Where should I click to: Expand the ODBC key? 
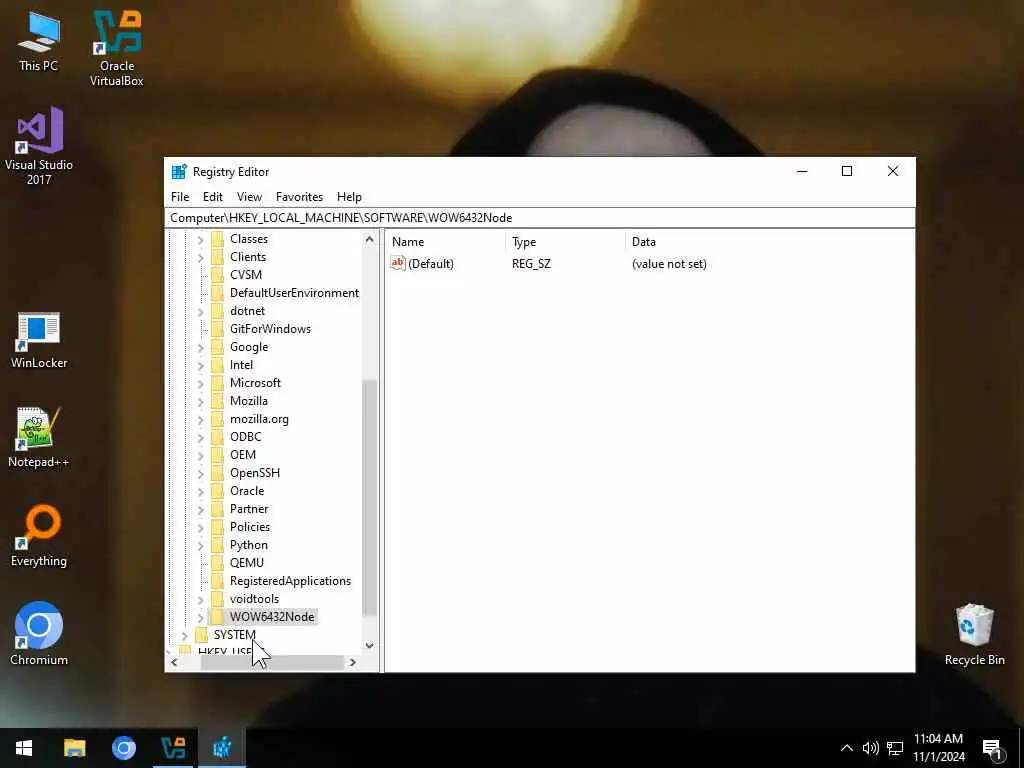[x=201, y=437]
